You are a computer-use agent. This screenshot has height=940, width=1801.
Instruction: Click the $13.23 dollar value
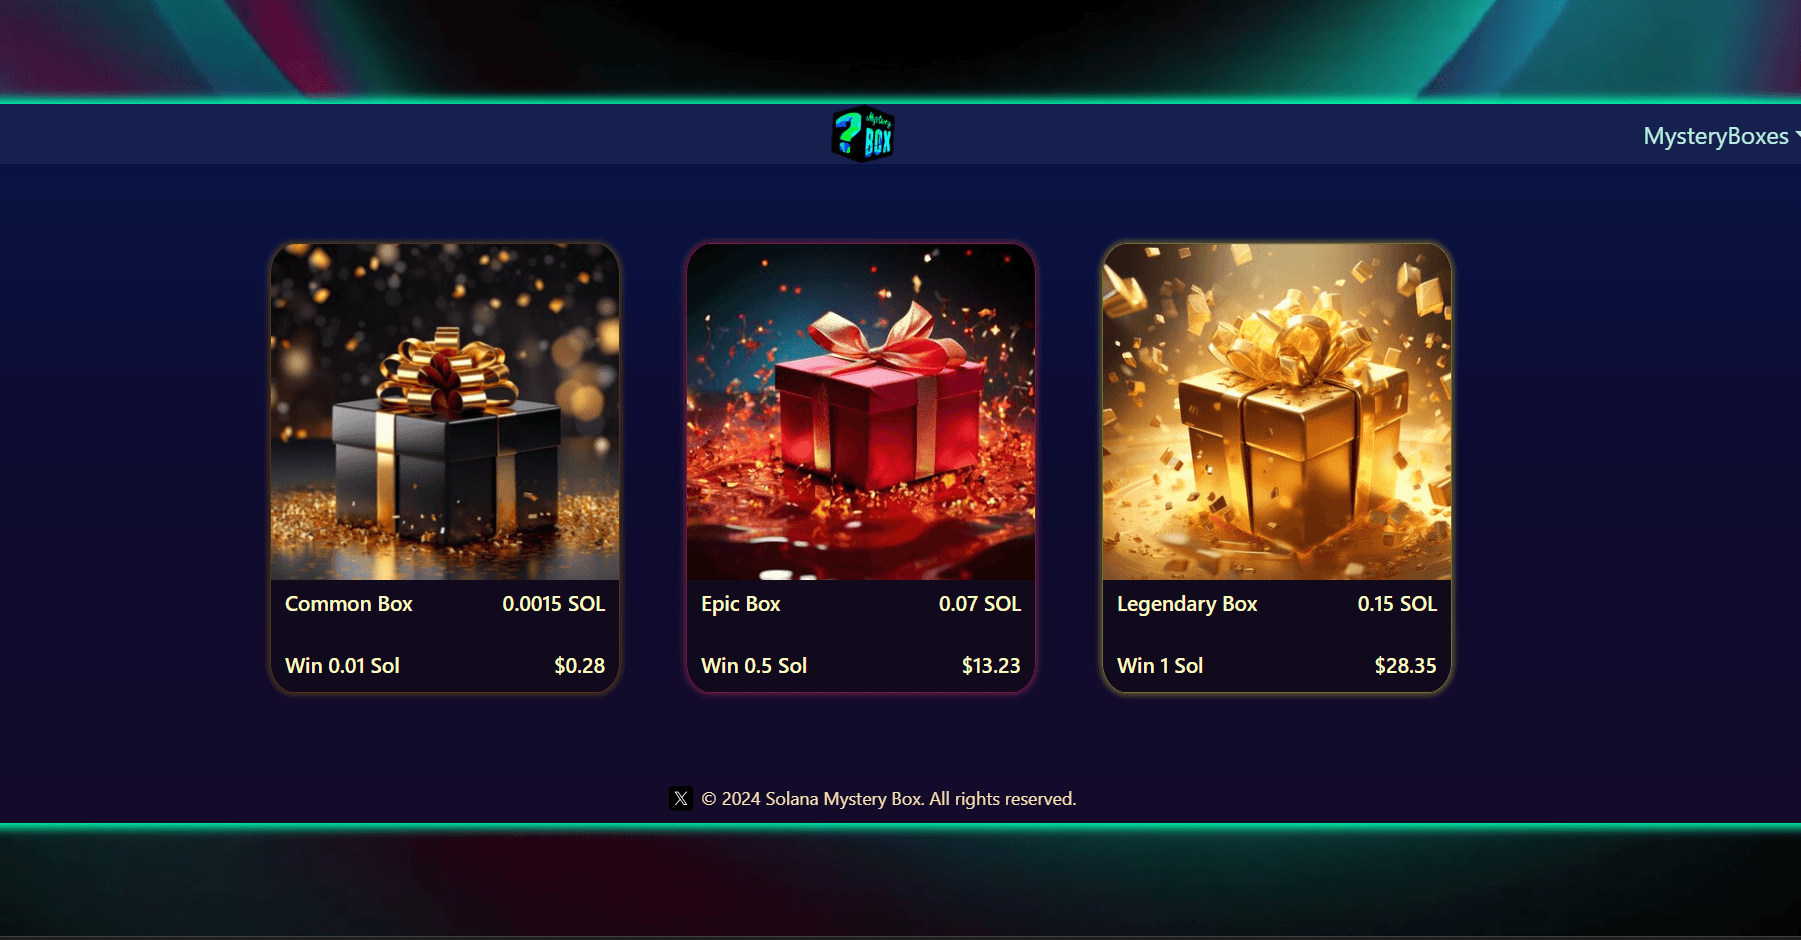pyautogui.click(x=991, y=666)
